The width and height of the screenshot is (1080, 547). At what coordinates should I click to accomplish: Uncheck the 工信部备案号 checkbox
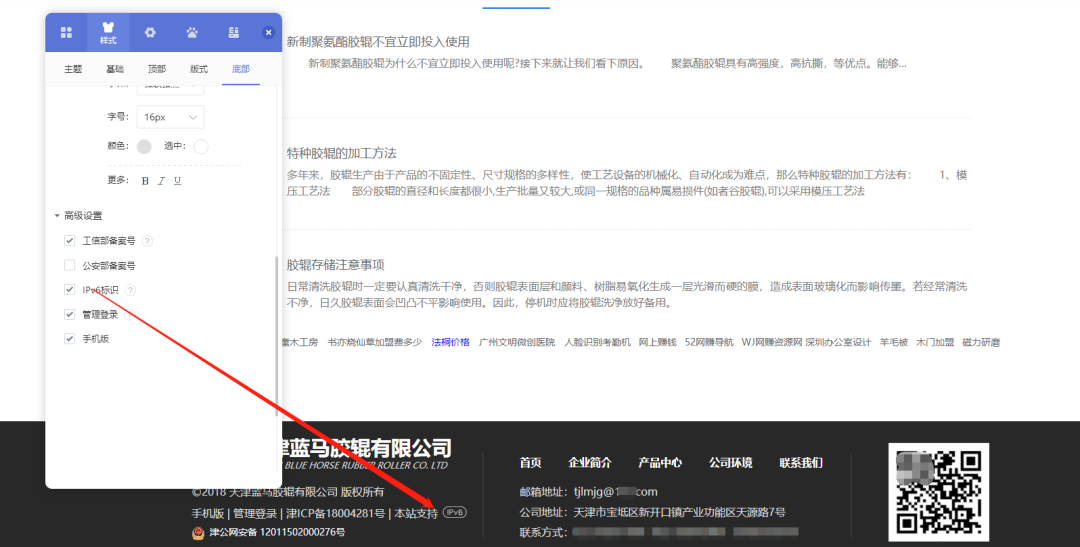tap(70, 241)
